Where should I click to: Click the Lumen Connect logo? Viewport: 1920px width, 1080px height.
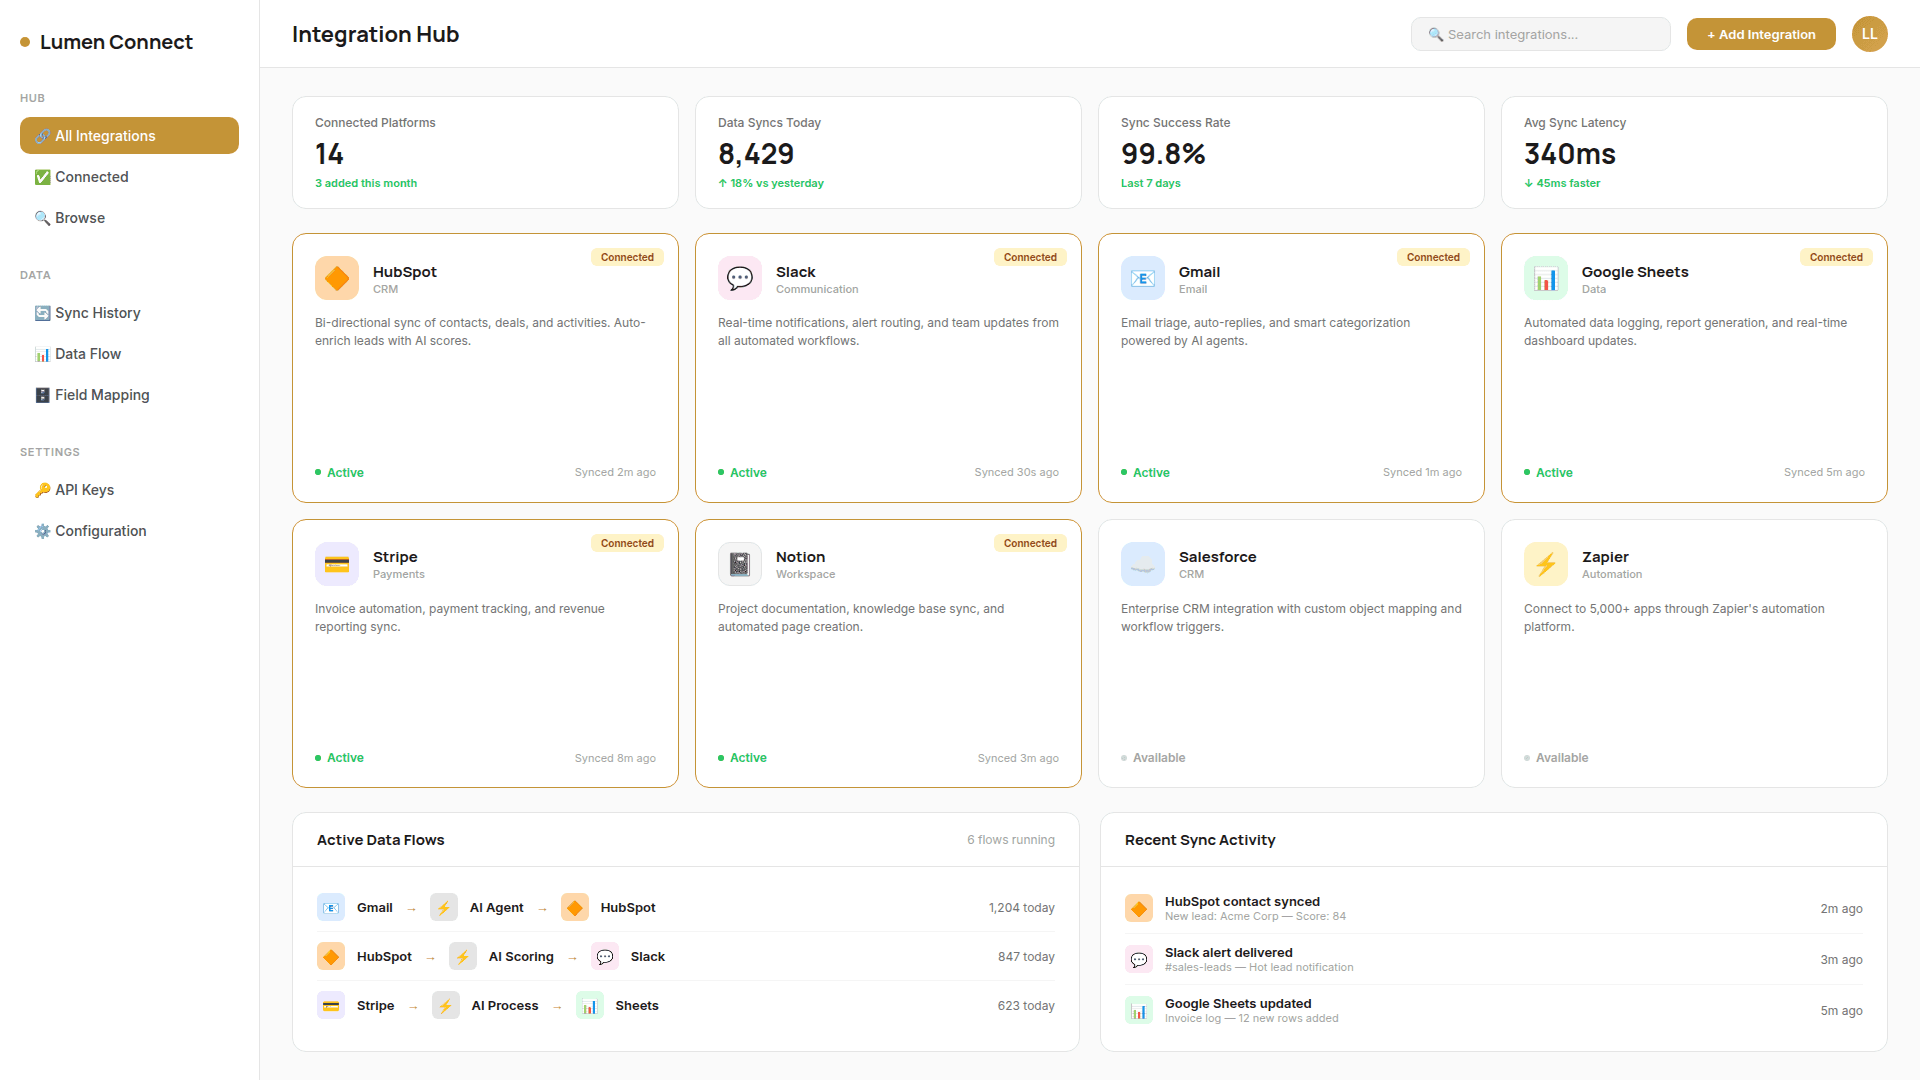(106, 42)
